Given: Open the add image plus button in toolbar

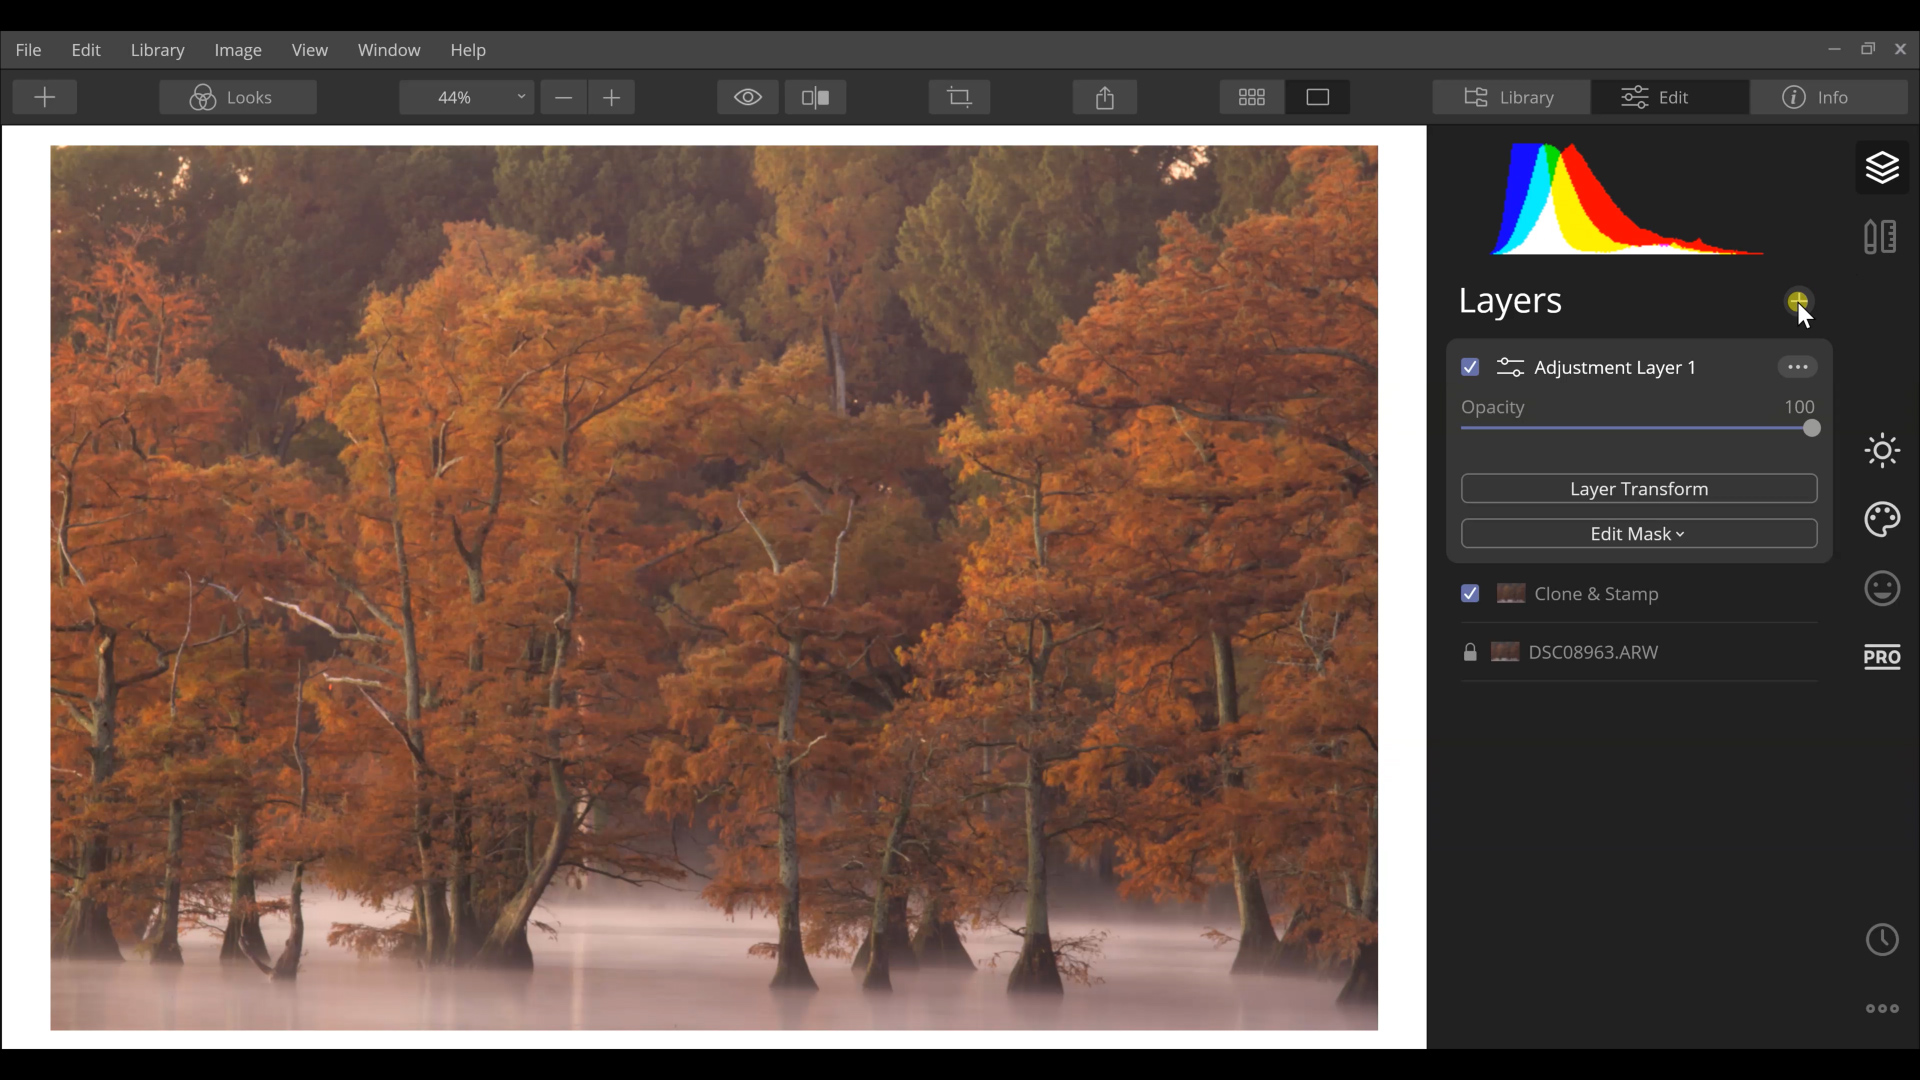Looking at the screenshot, I should click(x=45, y=97).
